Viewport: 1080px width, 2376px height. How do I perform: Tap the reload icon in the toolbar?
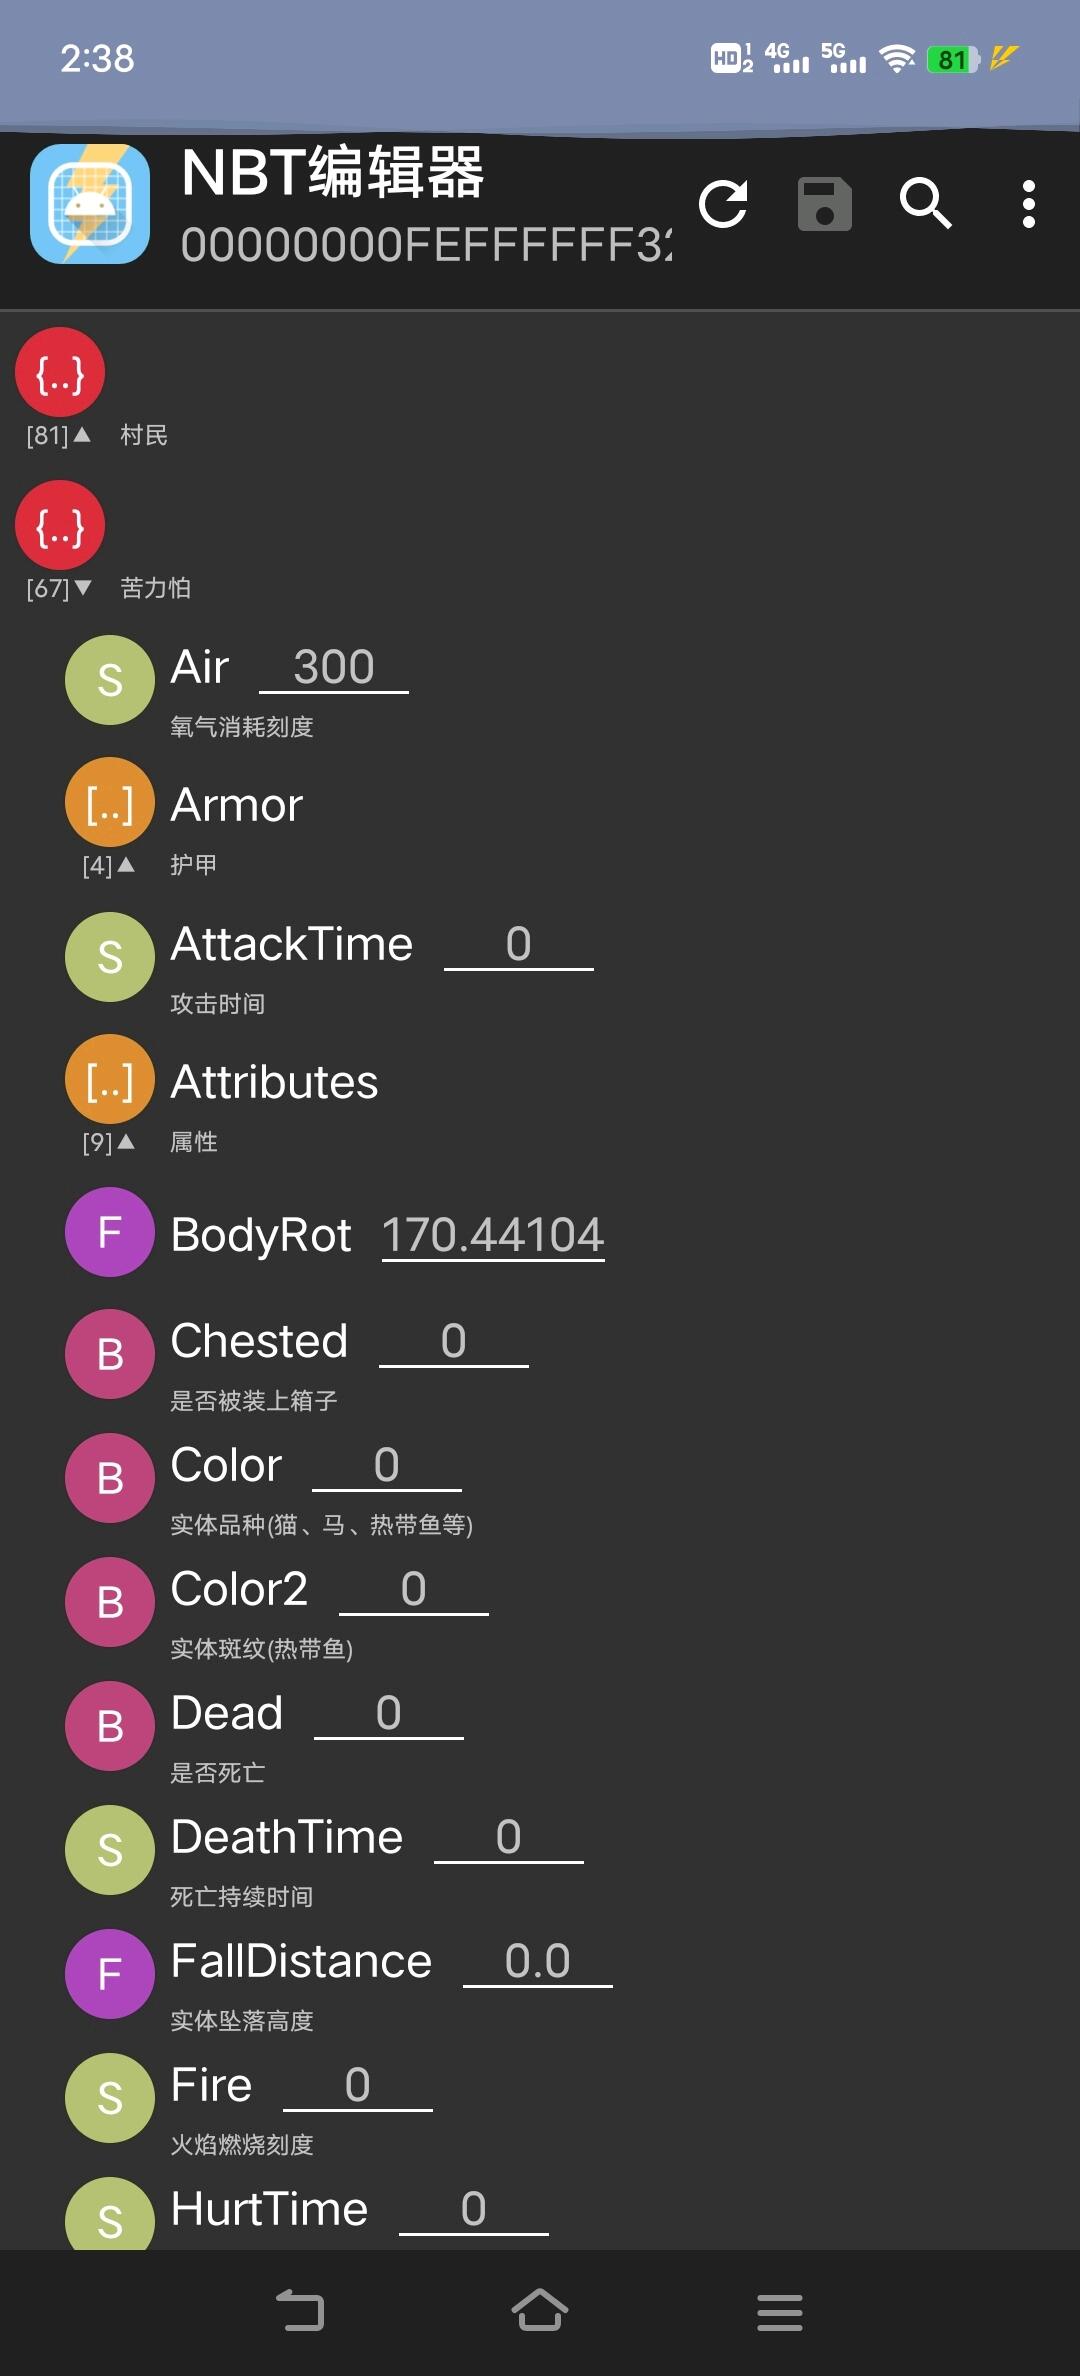click(x=723, y=204)
